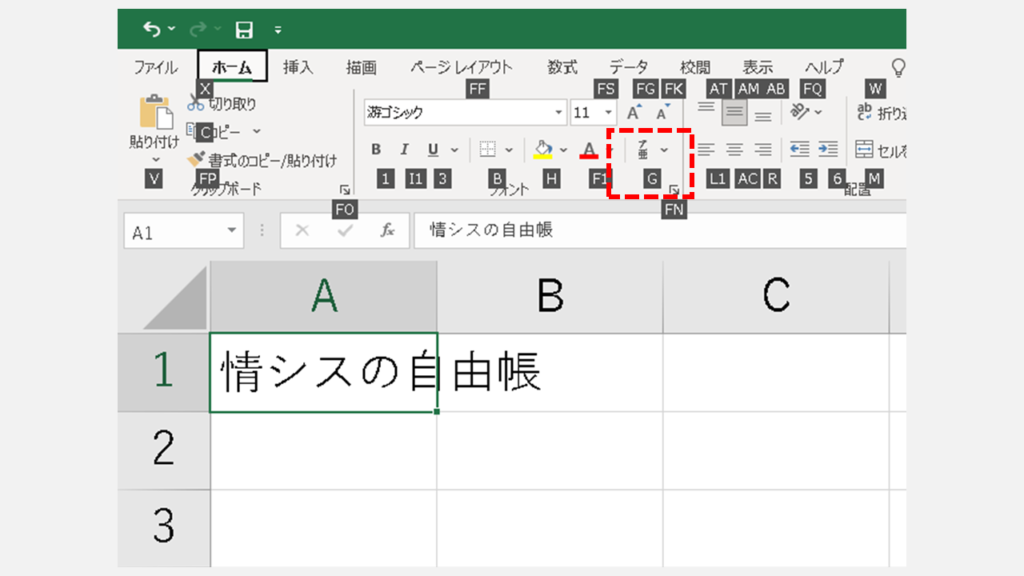Open the ページ レイアウト tab
The image size is (1024, 576).
[461, 67]
